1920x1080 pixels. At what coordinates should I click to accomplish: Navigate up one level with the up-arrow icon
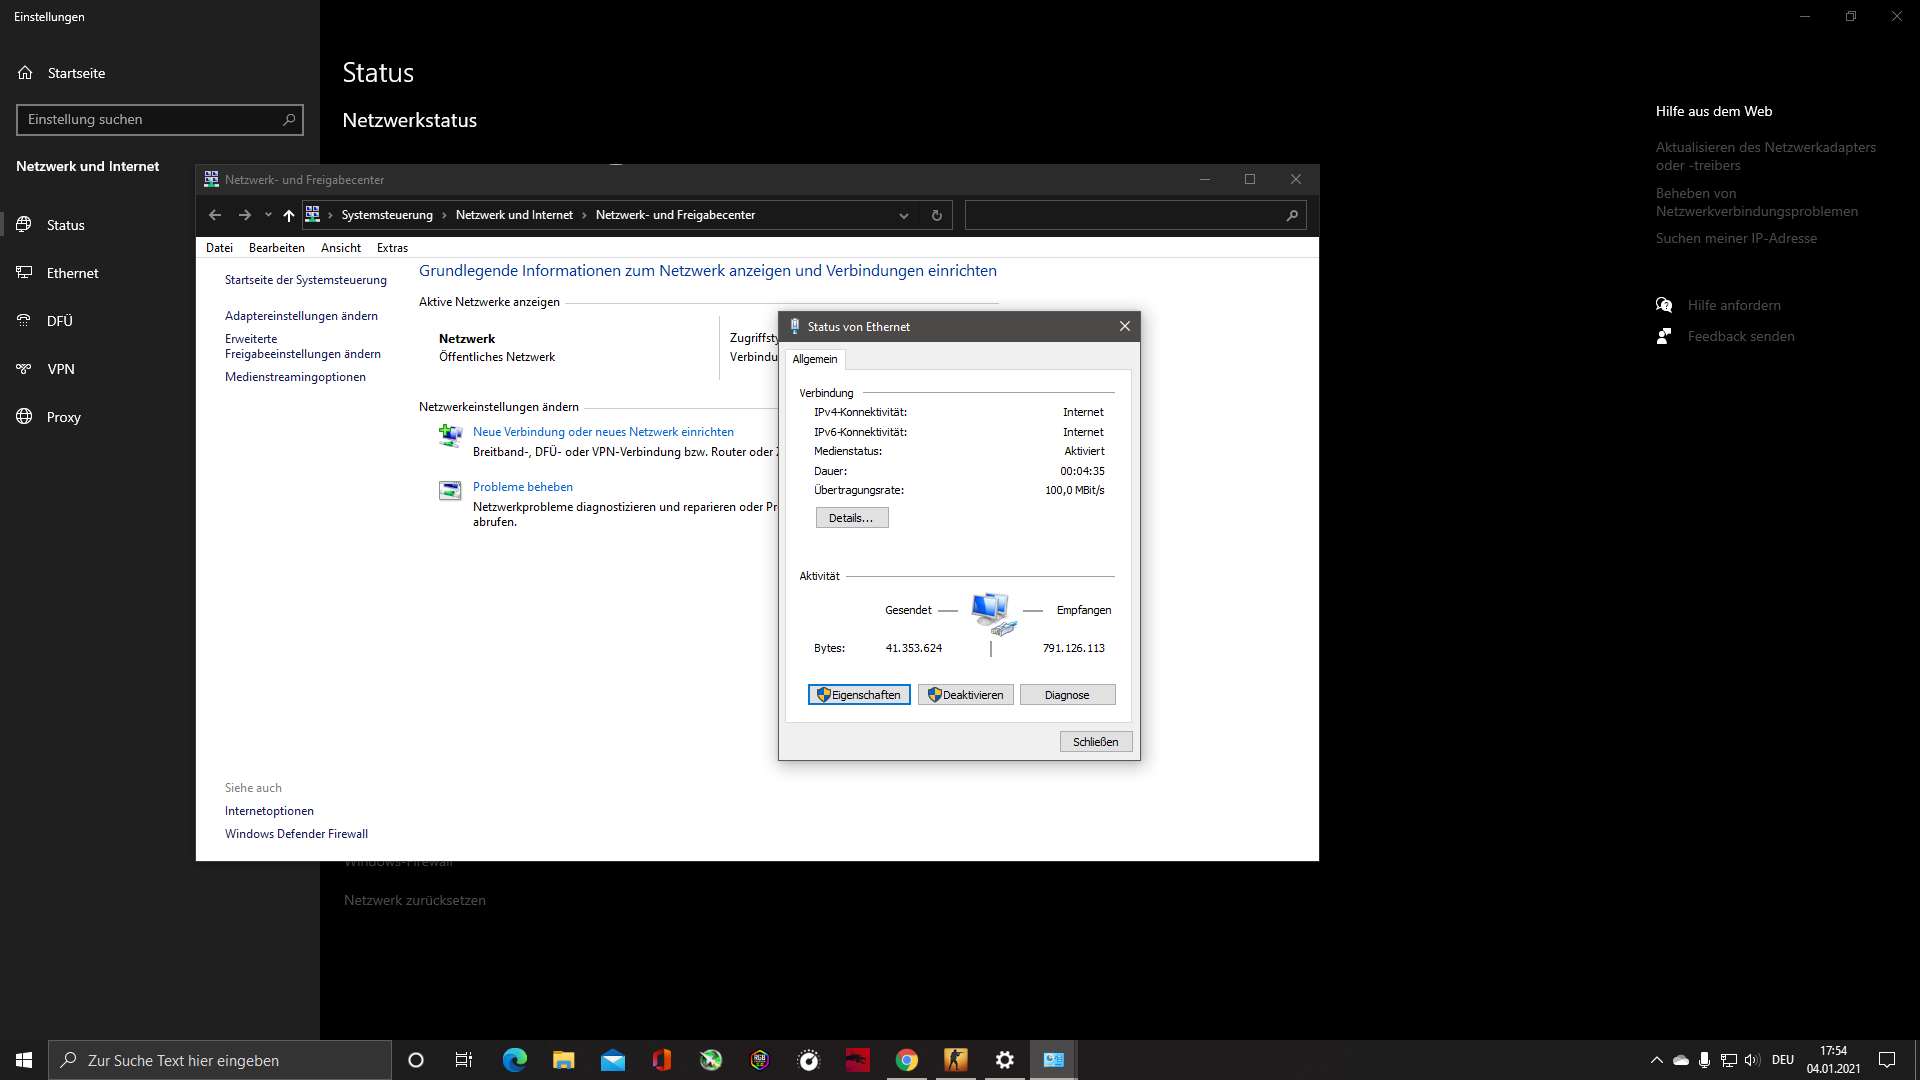pos(288,215)
